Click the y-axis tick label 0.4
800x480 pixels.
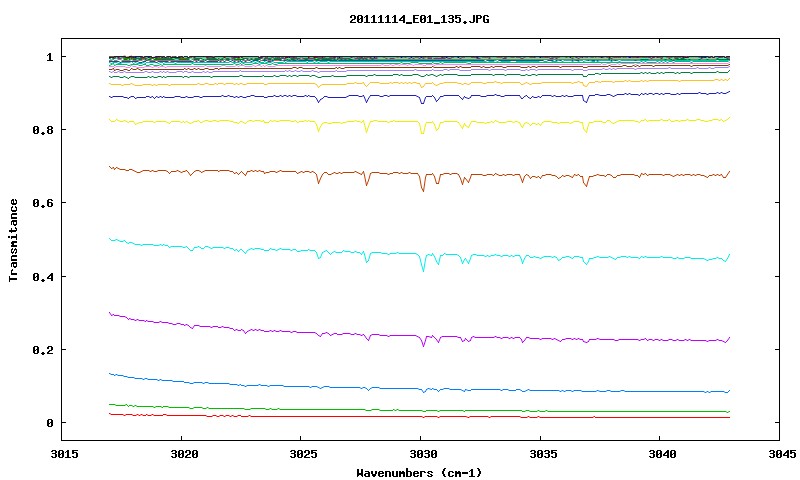point(43,276)
